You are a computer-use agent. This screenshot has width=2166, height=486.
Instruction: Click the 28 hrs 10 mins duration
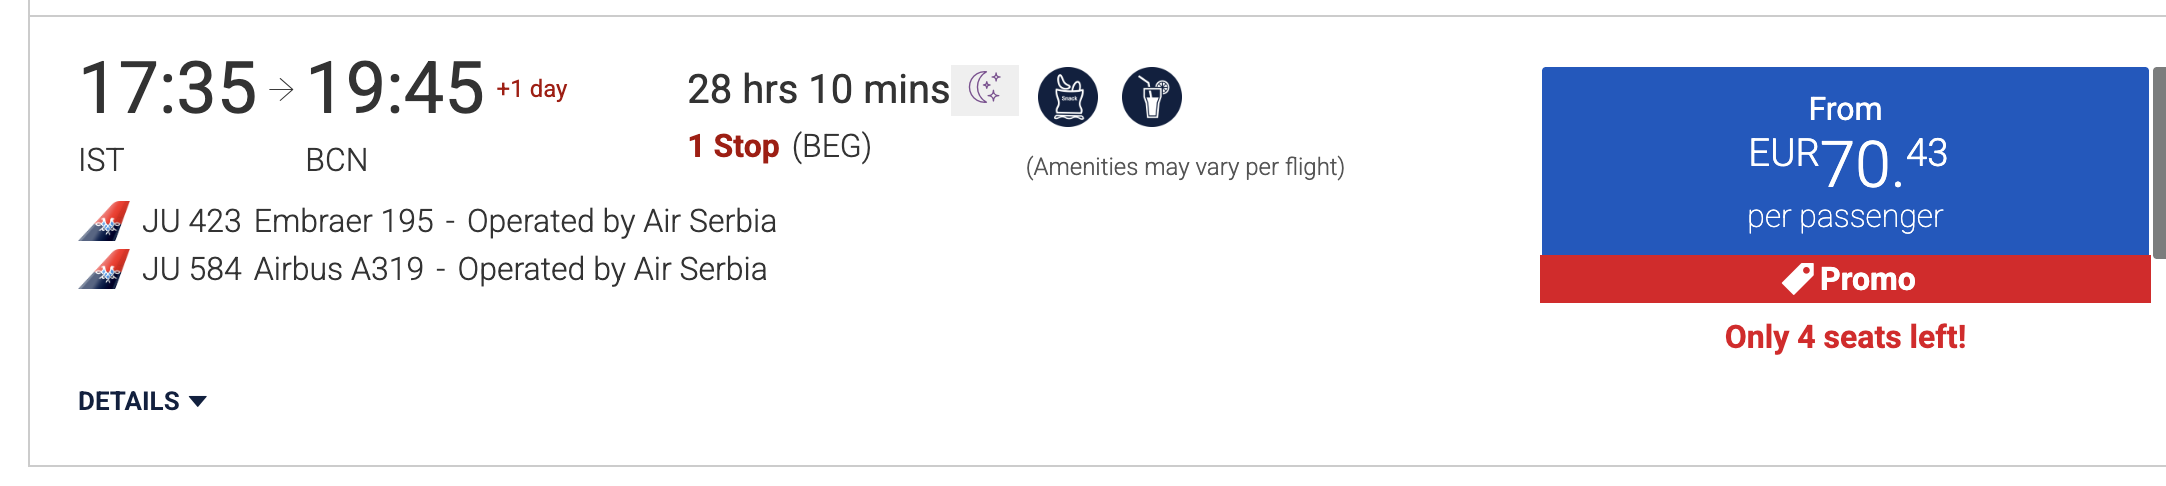[x=818, y=90]
